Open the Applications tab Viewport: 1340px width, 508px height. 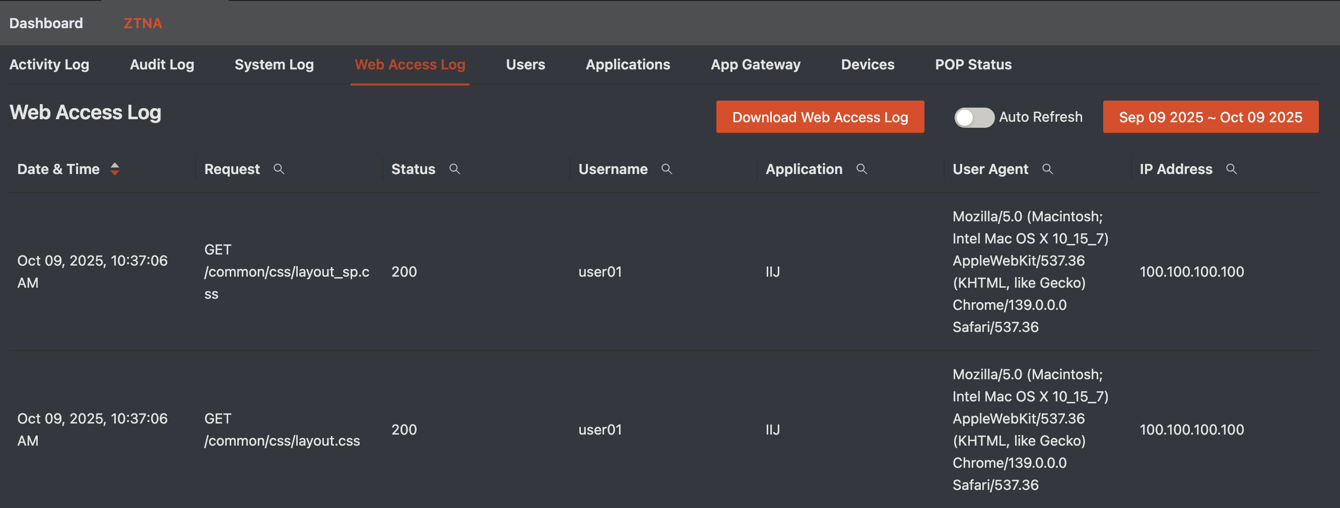click(628, 64)
